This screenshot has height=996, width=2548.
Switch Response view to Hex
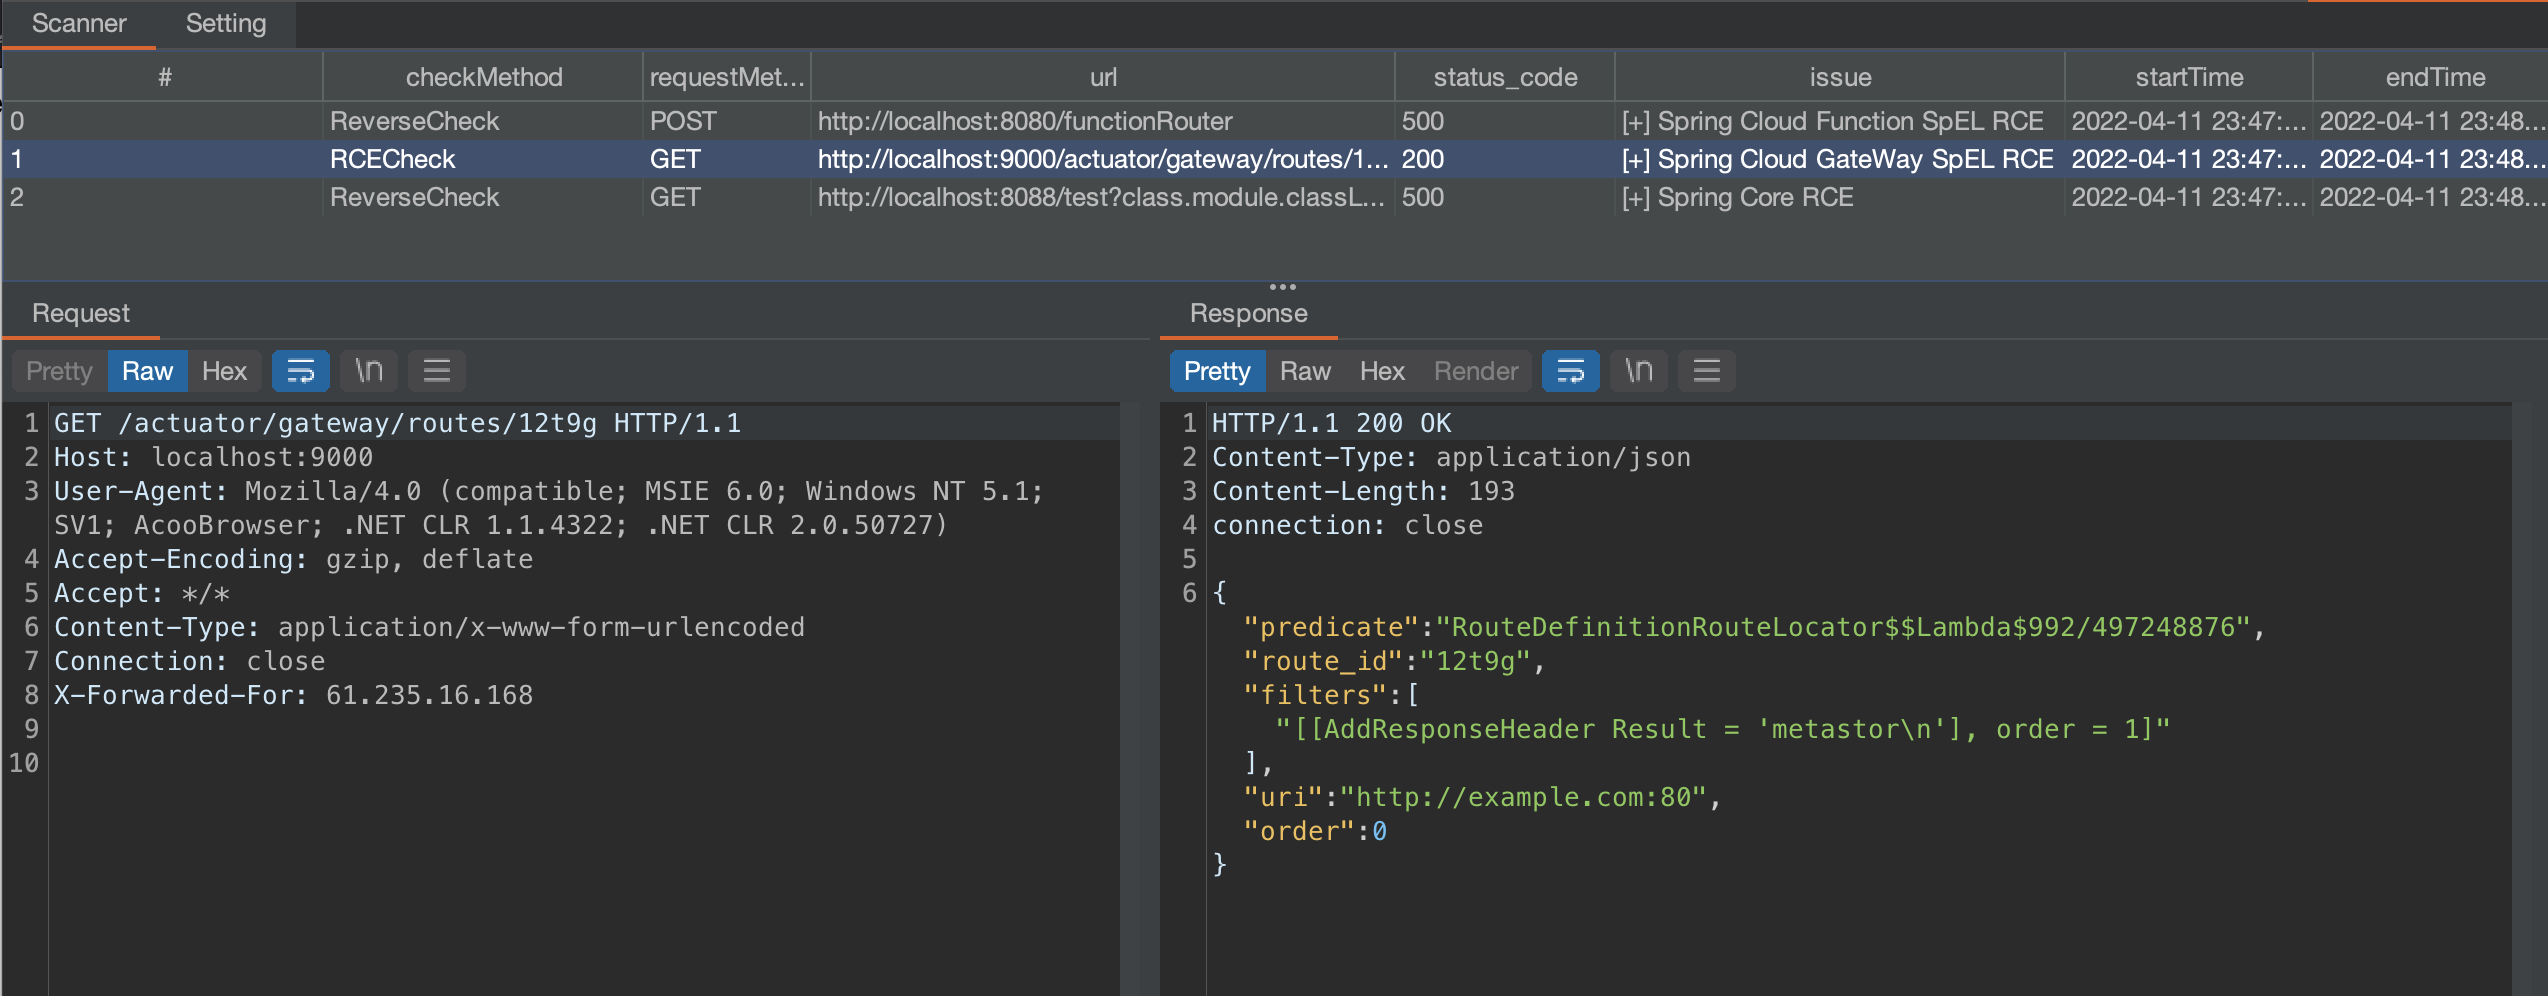click(x=1382, y=371)
